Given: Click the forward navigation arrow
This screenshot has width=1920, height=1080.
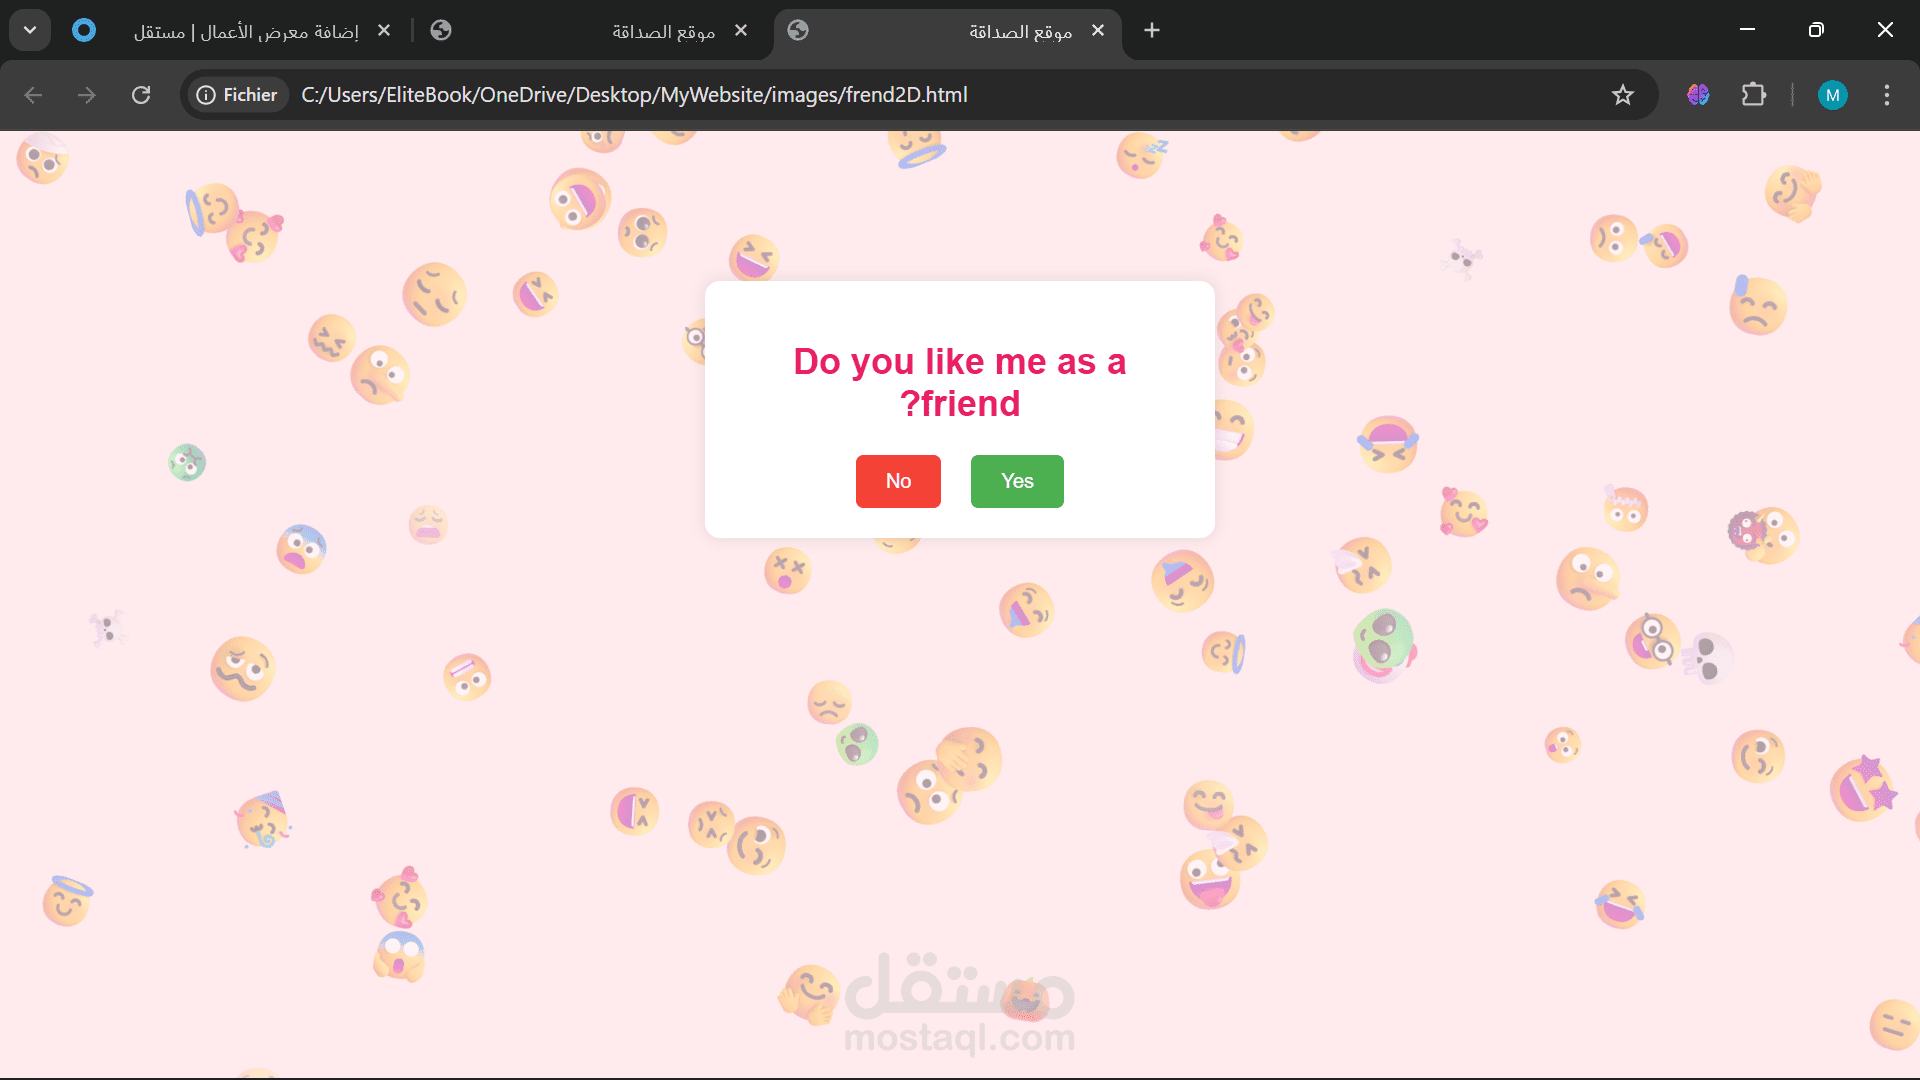Looking at the screenshot, I should pos(86,95).
